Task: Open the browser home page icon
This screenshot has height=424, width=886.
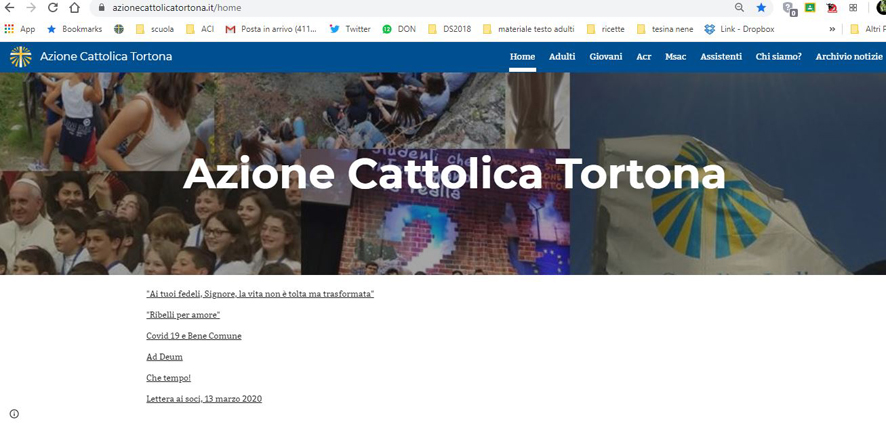Action: (75, 8)
